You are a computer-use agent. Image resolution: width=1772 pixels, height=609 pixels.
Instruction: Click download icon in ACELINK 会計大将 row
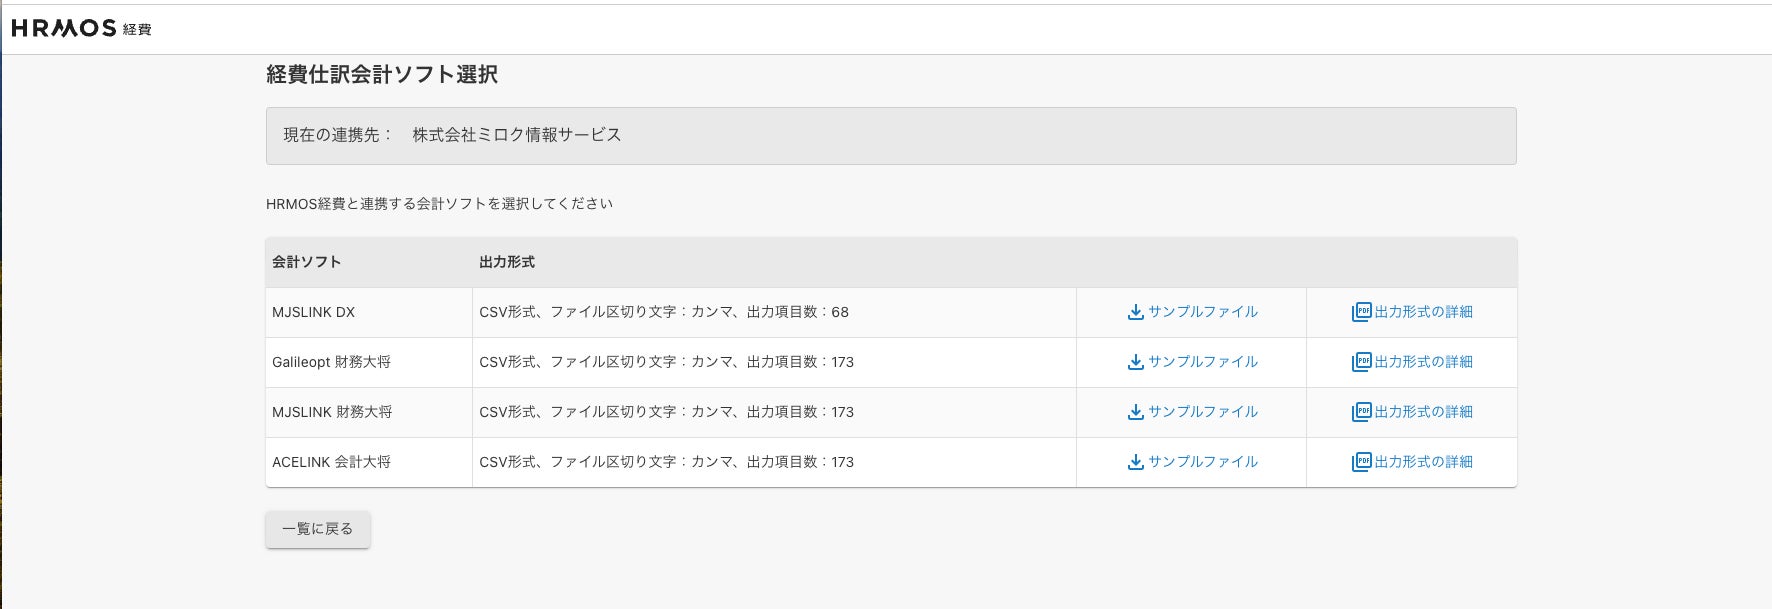[1135, 462]
